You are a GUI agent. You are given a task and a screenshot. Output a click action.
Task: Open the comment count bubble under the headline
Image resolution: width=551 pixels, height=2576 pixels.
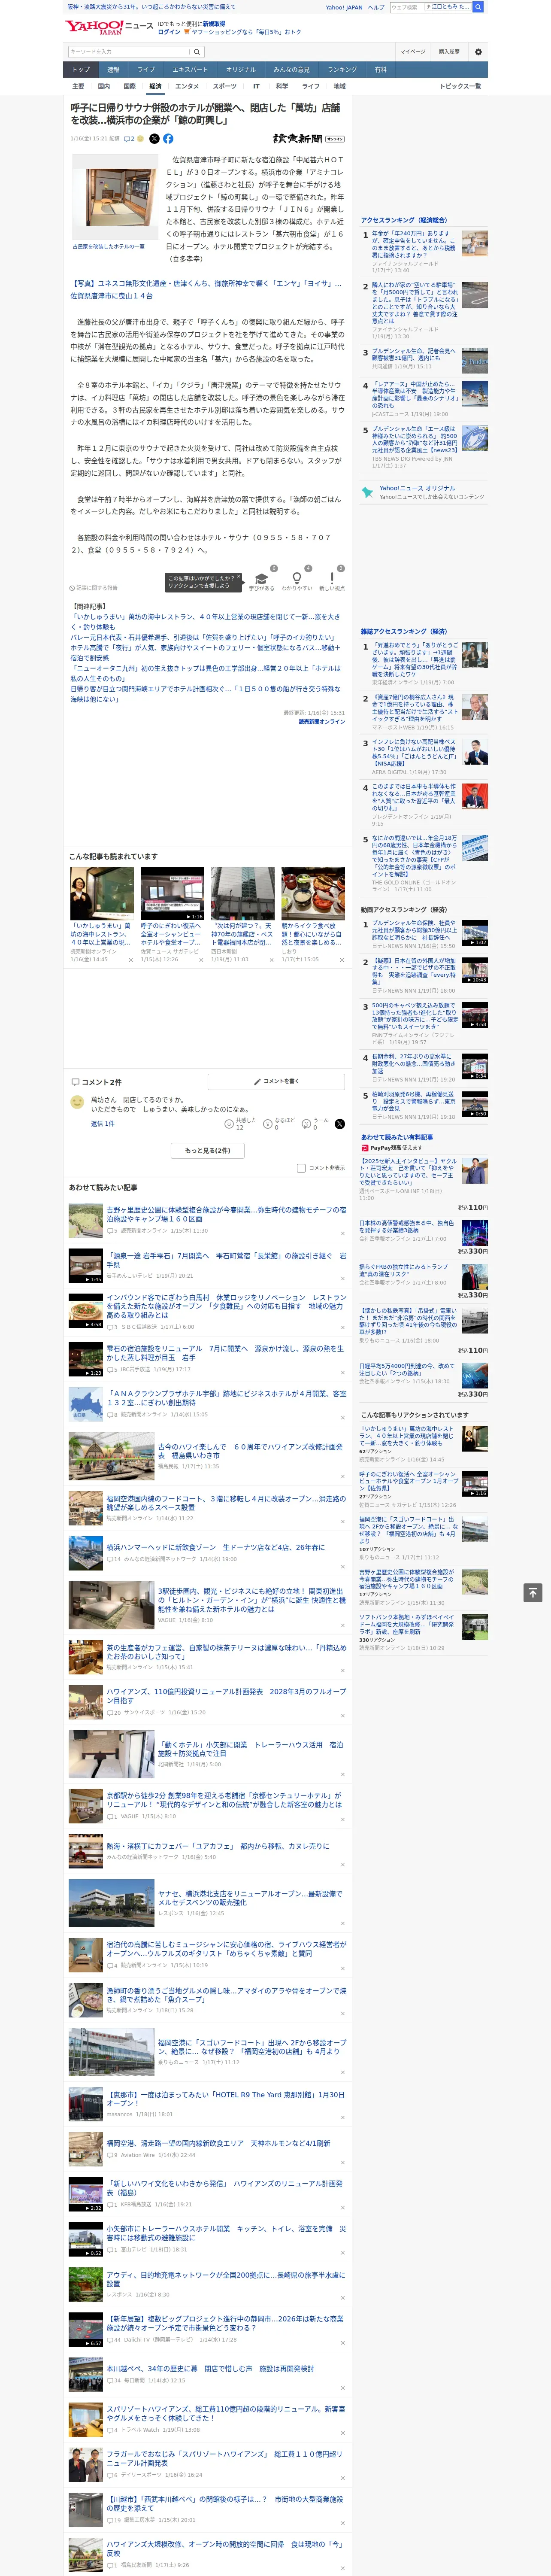point(129,139)
